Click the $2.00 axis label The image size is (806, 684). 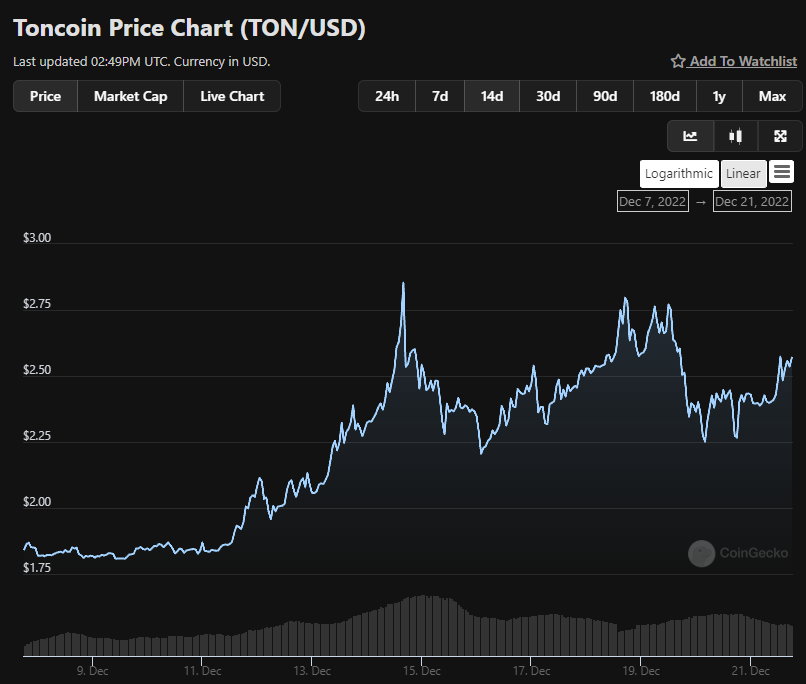point(37,502)
